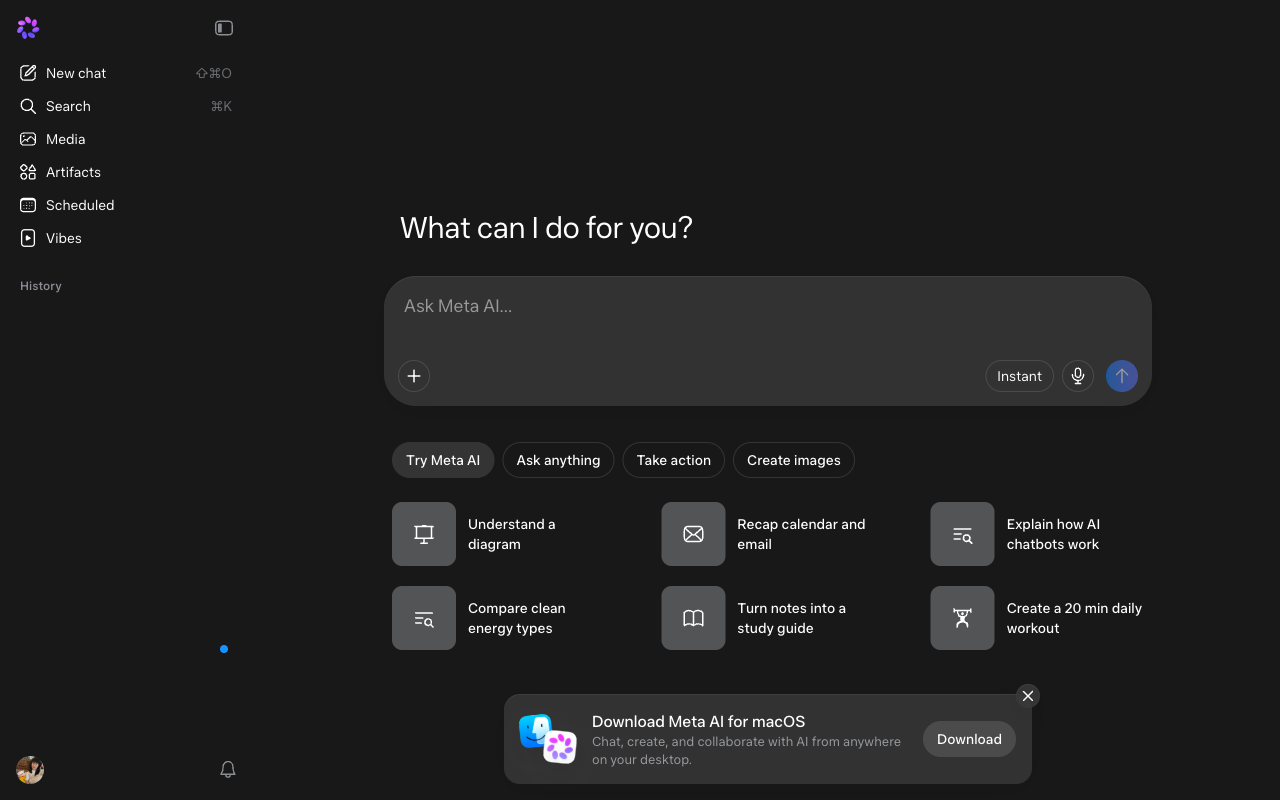Open the Vibes section
Image resolution: width=1280 pixels, height=800 pixels.
pos(125,238)
